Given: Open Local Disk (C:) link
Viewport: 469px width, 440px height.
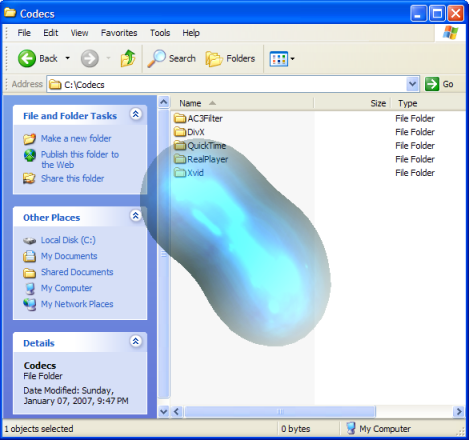Looking at the screenshot, I should tap(68, 240).
